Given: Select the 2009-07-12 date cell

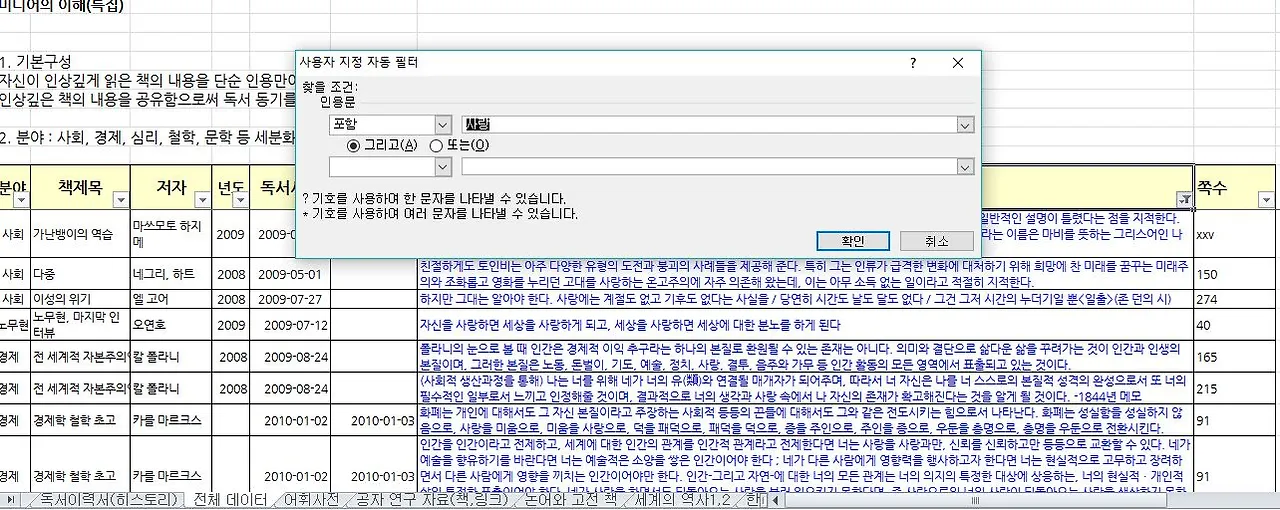Looking at the screenshot, I should (290, 325).
